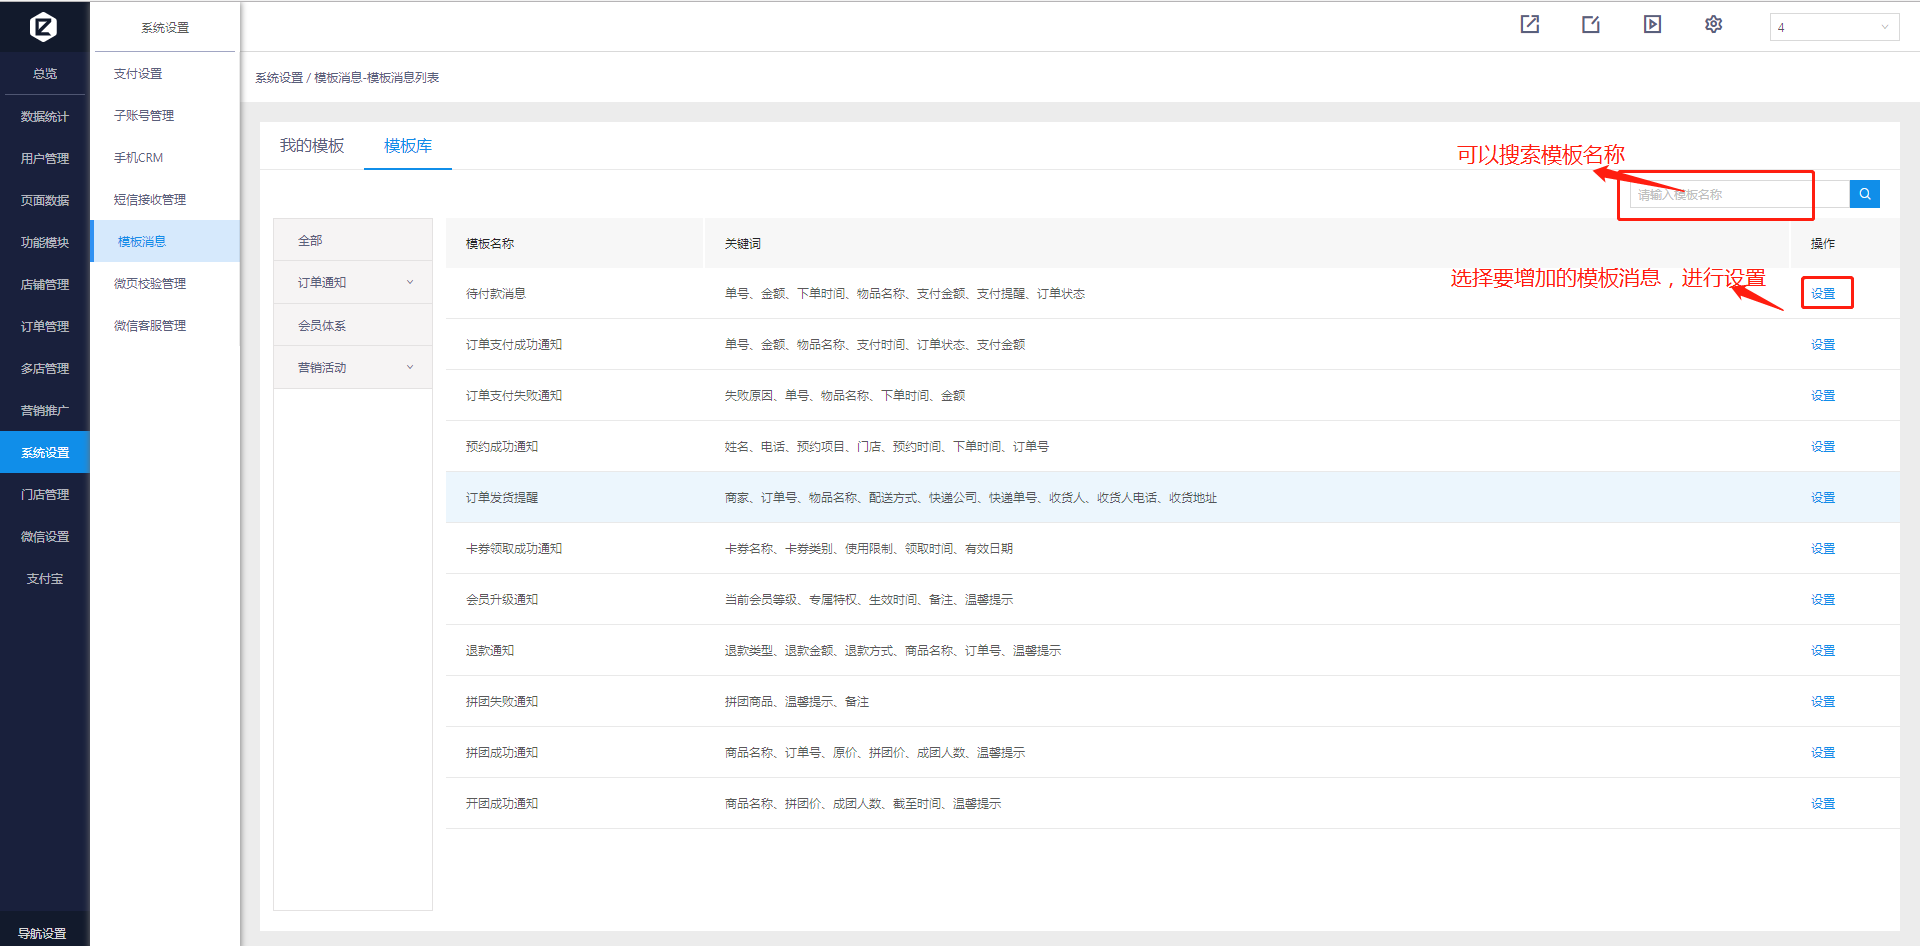Select 会员体系 in category list
1920x946 pixels.
pos(322,326)
